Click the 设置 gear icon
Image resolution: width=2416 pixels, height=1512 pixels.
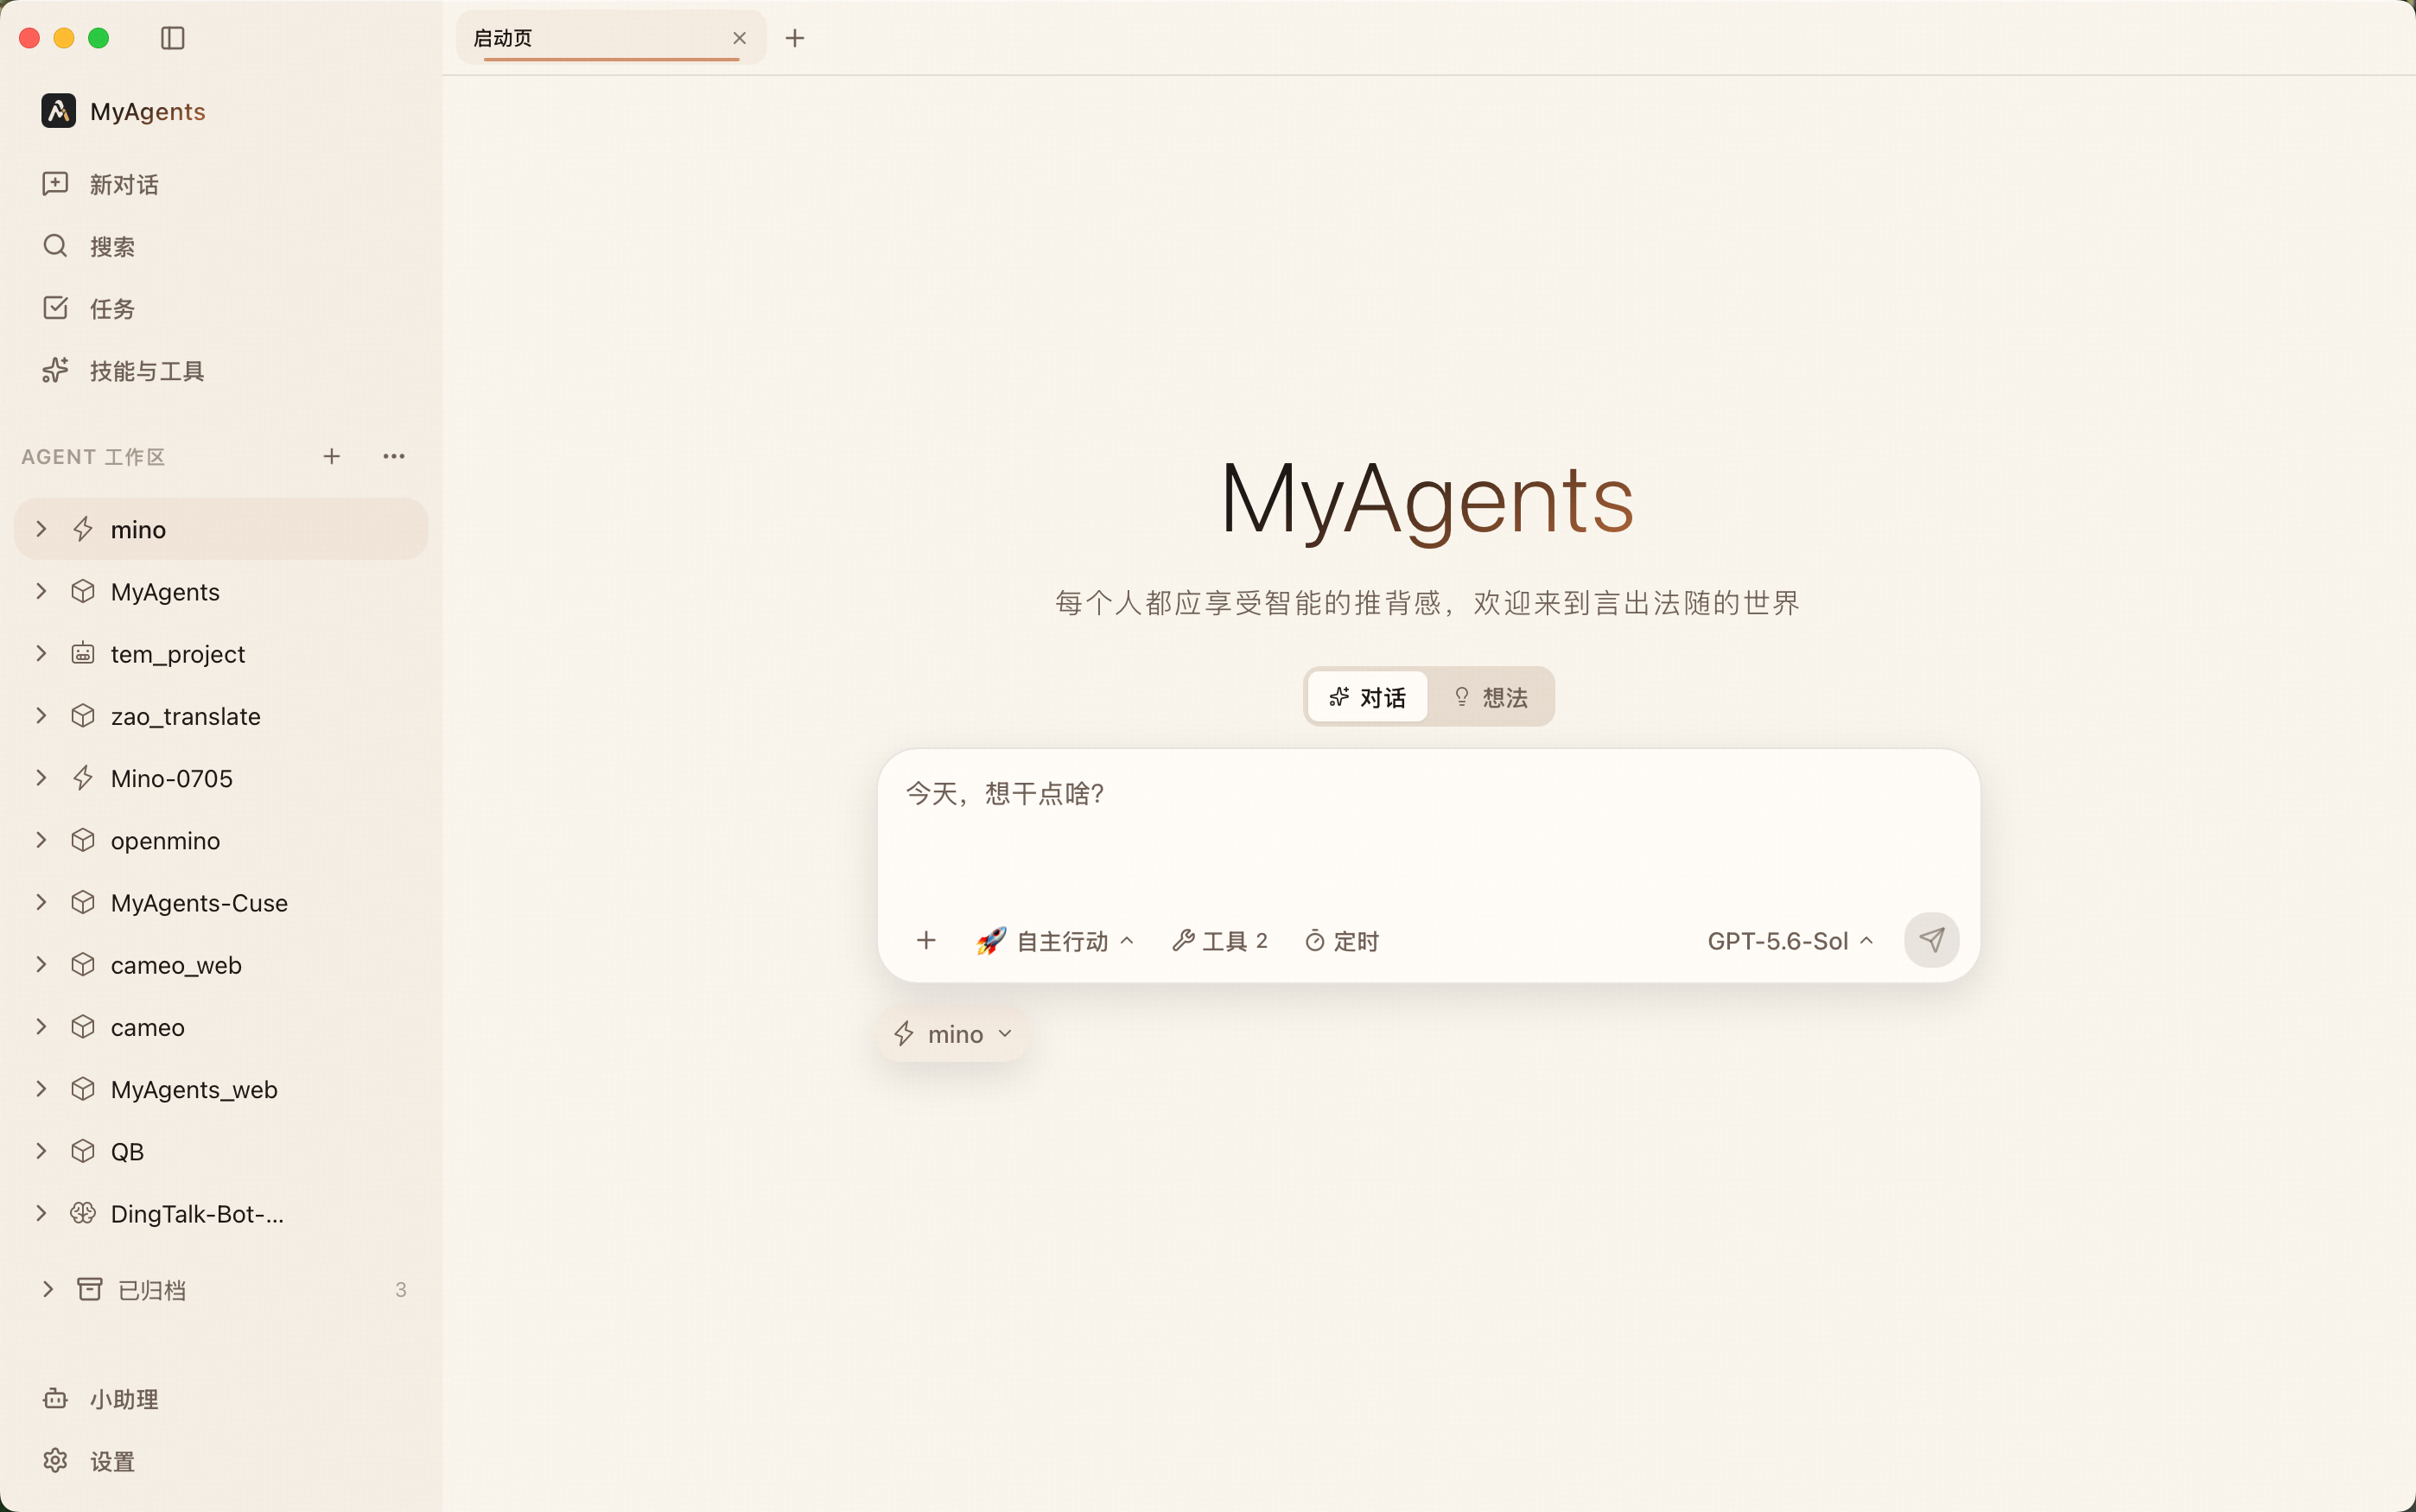coord(55,1461)
